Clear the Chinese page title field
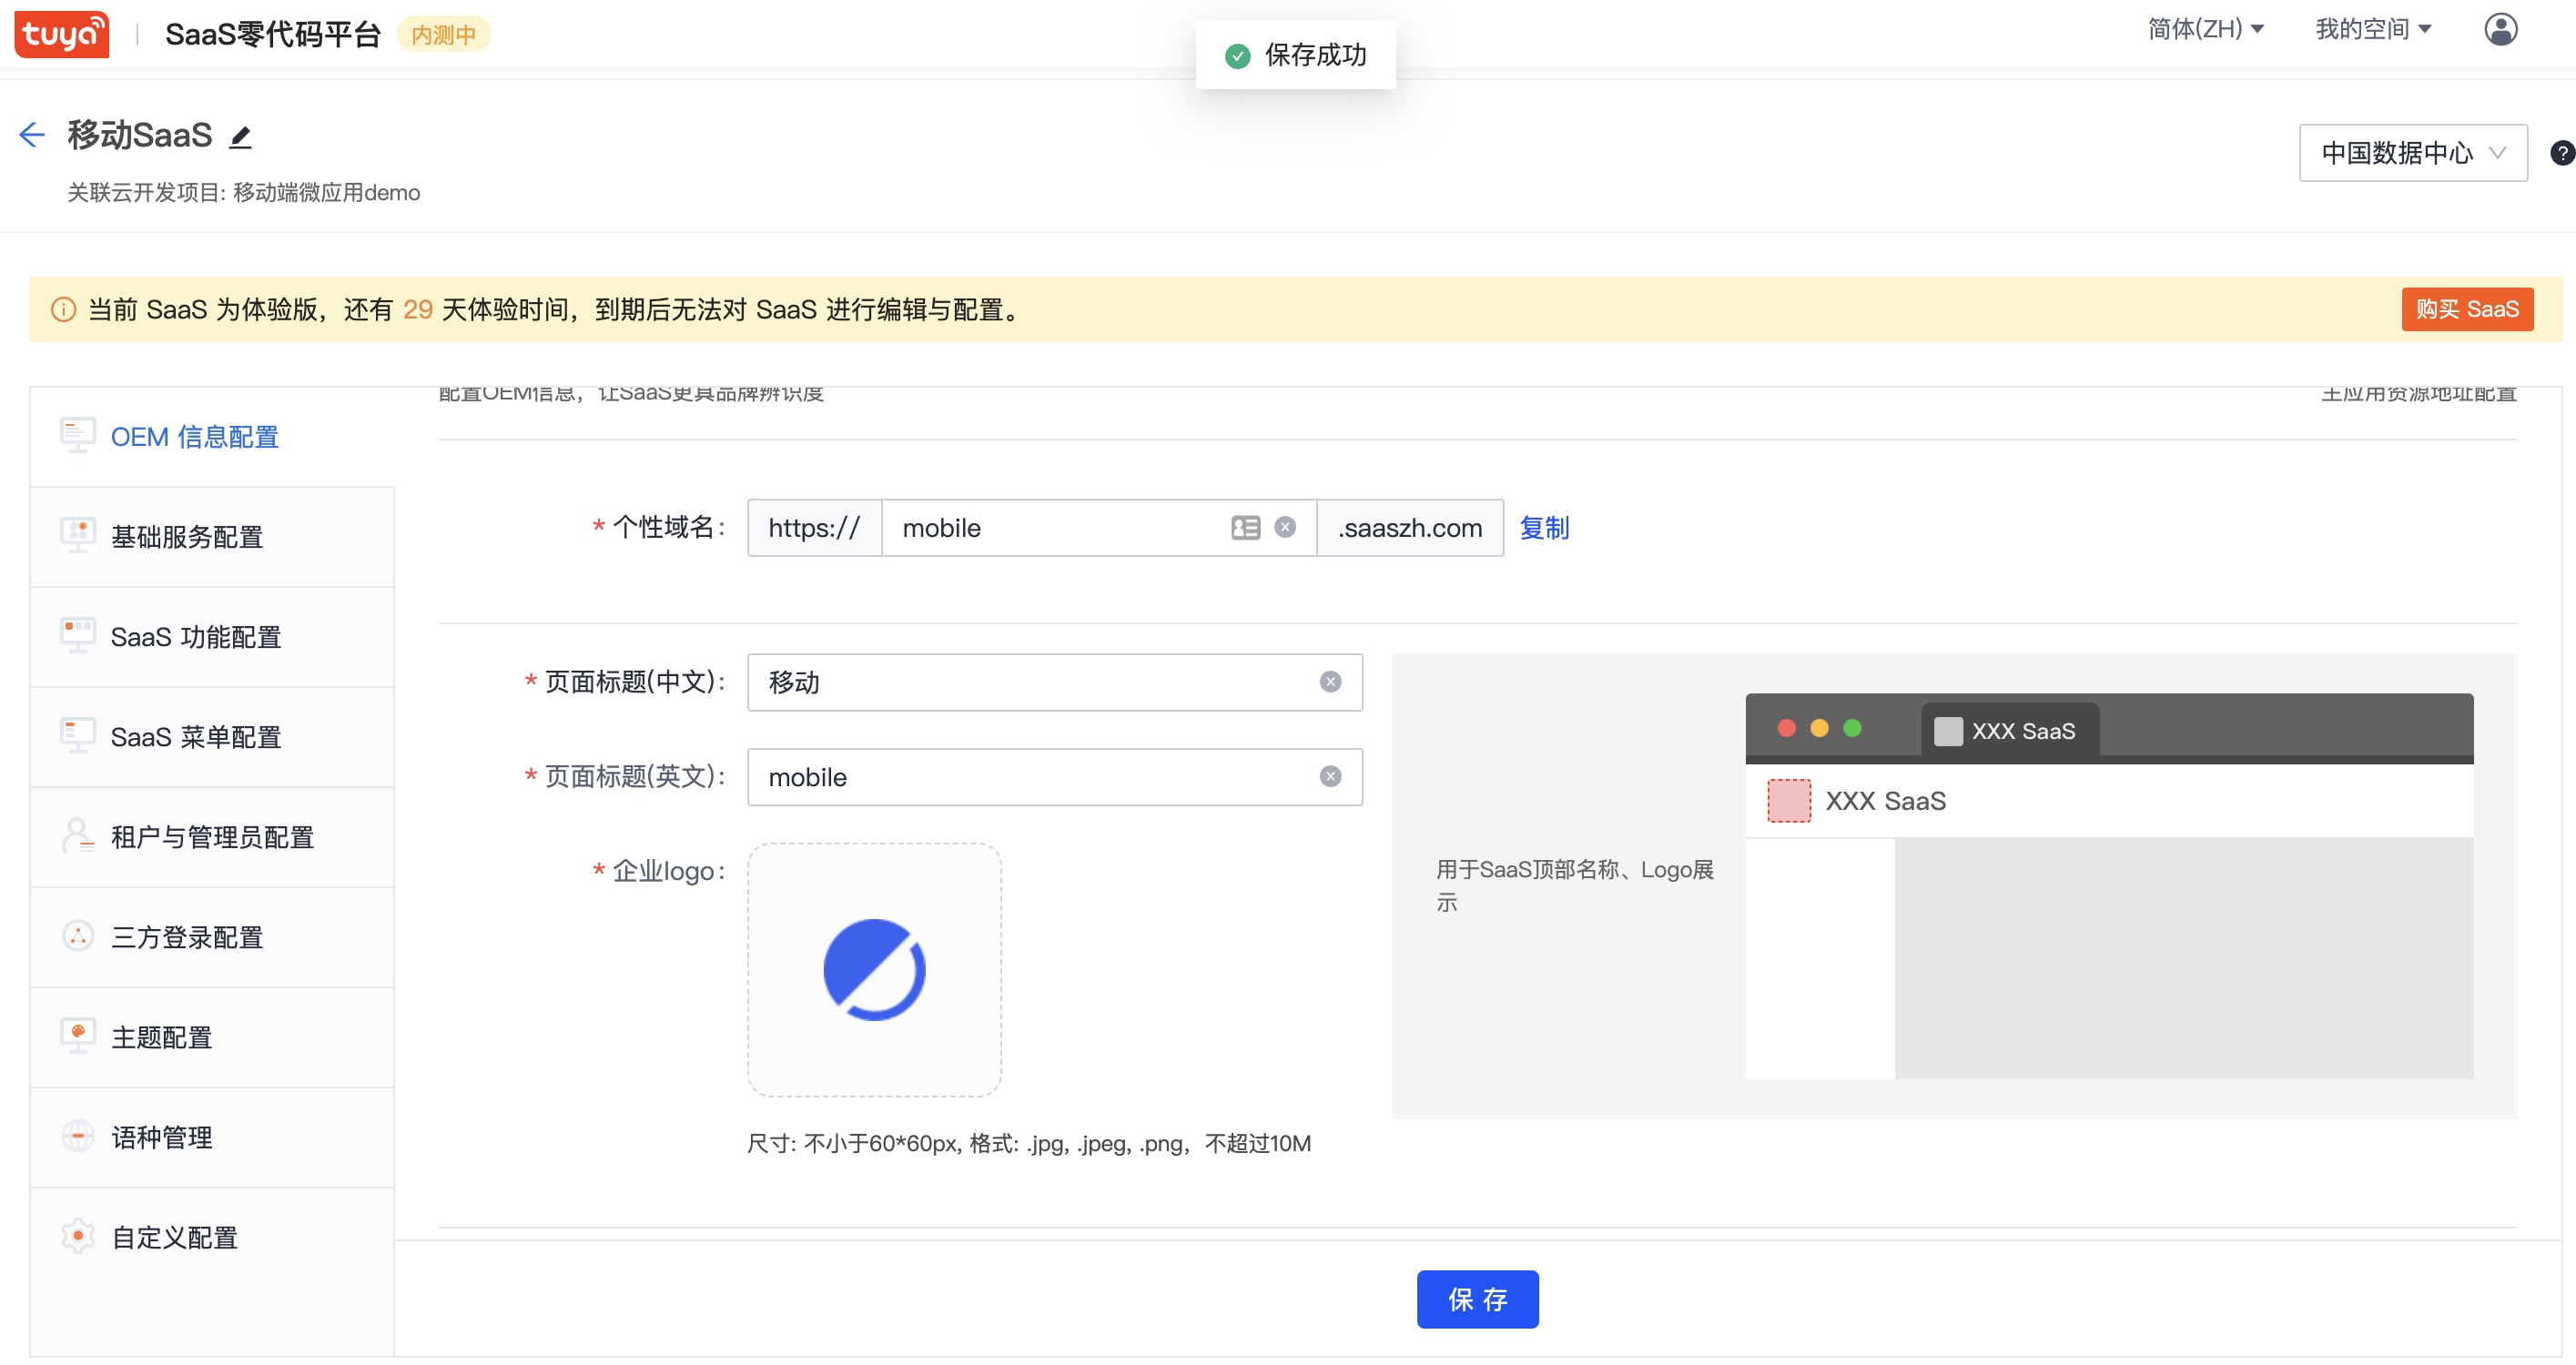This screenshot has width=2576, height=1365. 1330,682
